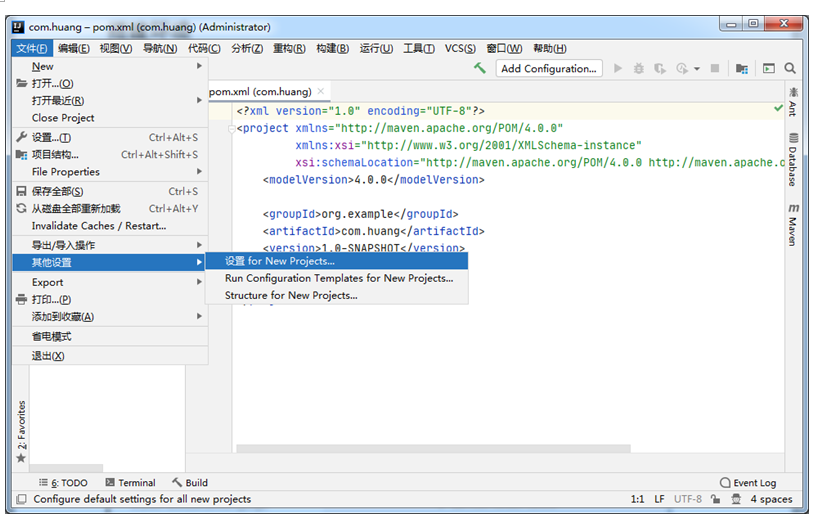Open the Event Log
Viewport: 825px width, 517px height.
[x=748, y=482]
